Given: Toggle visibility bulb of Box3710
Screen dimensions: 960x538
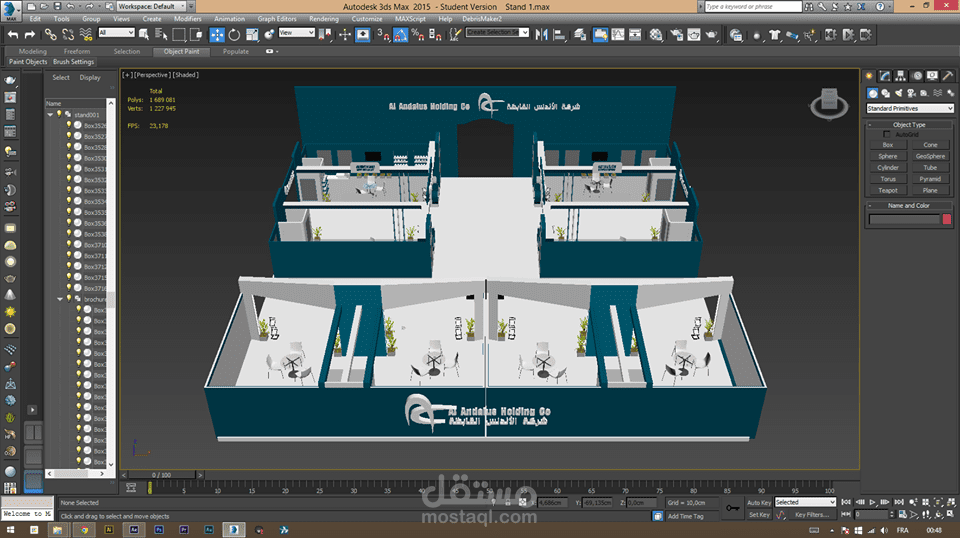Looking at the screenshot, I should (69, 244).
